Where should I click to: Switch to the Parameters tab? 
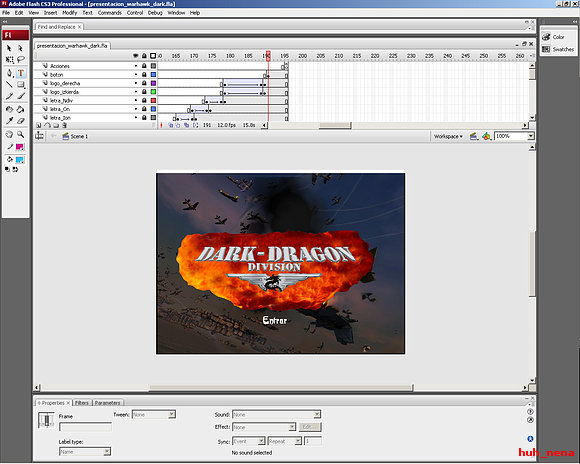(x=107, y=403)
